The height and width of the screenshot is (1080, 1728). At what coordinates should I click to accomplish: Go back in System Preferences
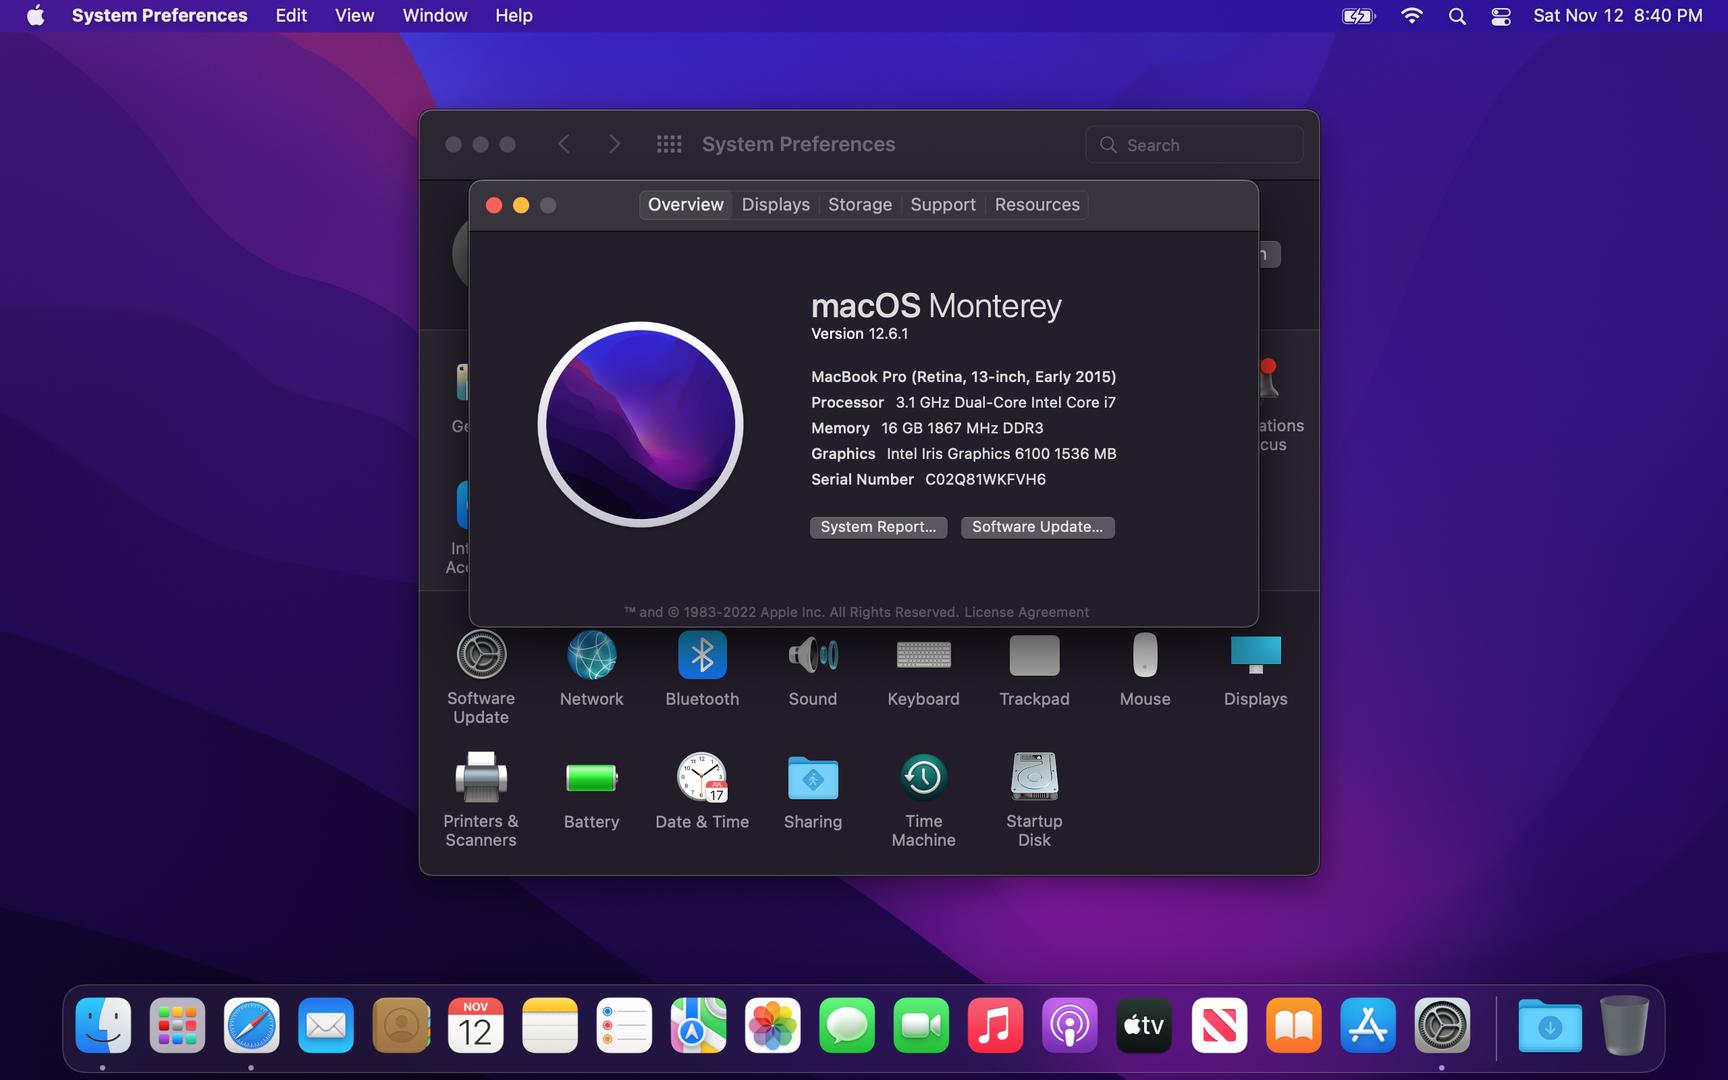pos(564,145)
